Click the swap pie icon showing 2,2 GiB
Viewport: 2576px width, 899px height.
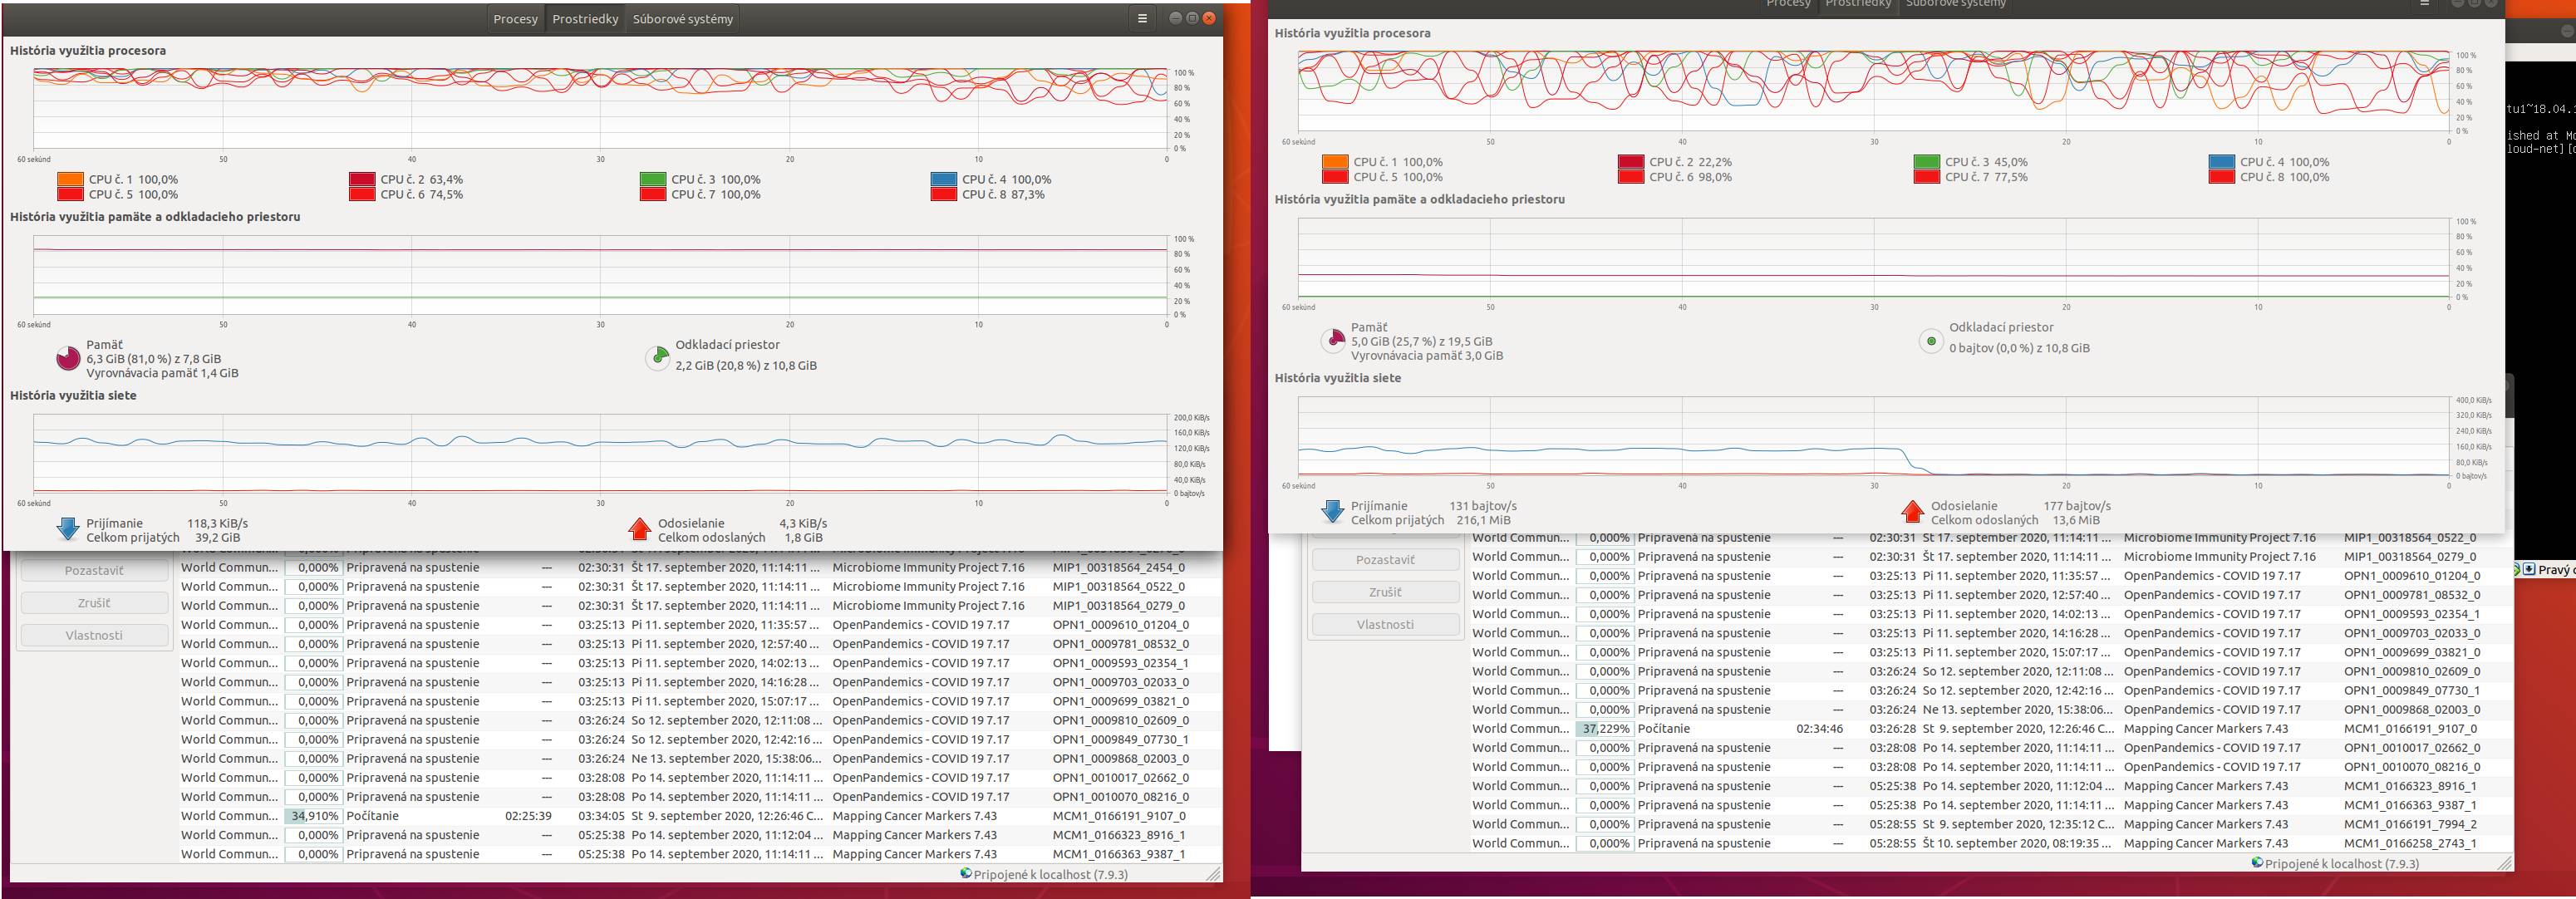[657, 358]
